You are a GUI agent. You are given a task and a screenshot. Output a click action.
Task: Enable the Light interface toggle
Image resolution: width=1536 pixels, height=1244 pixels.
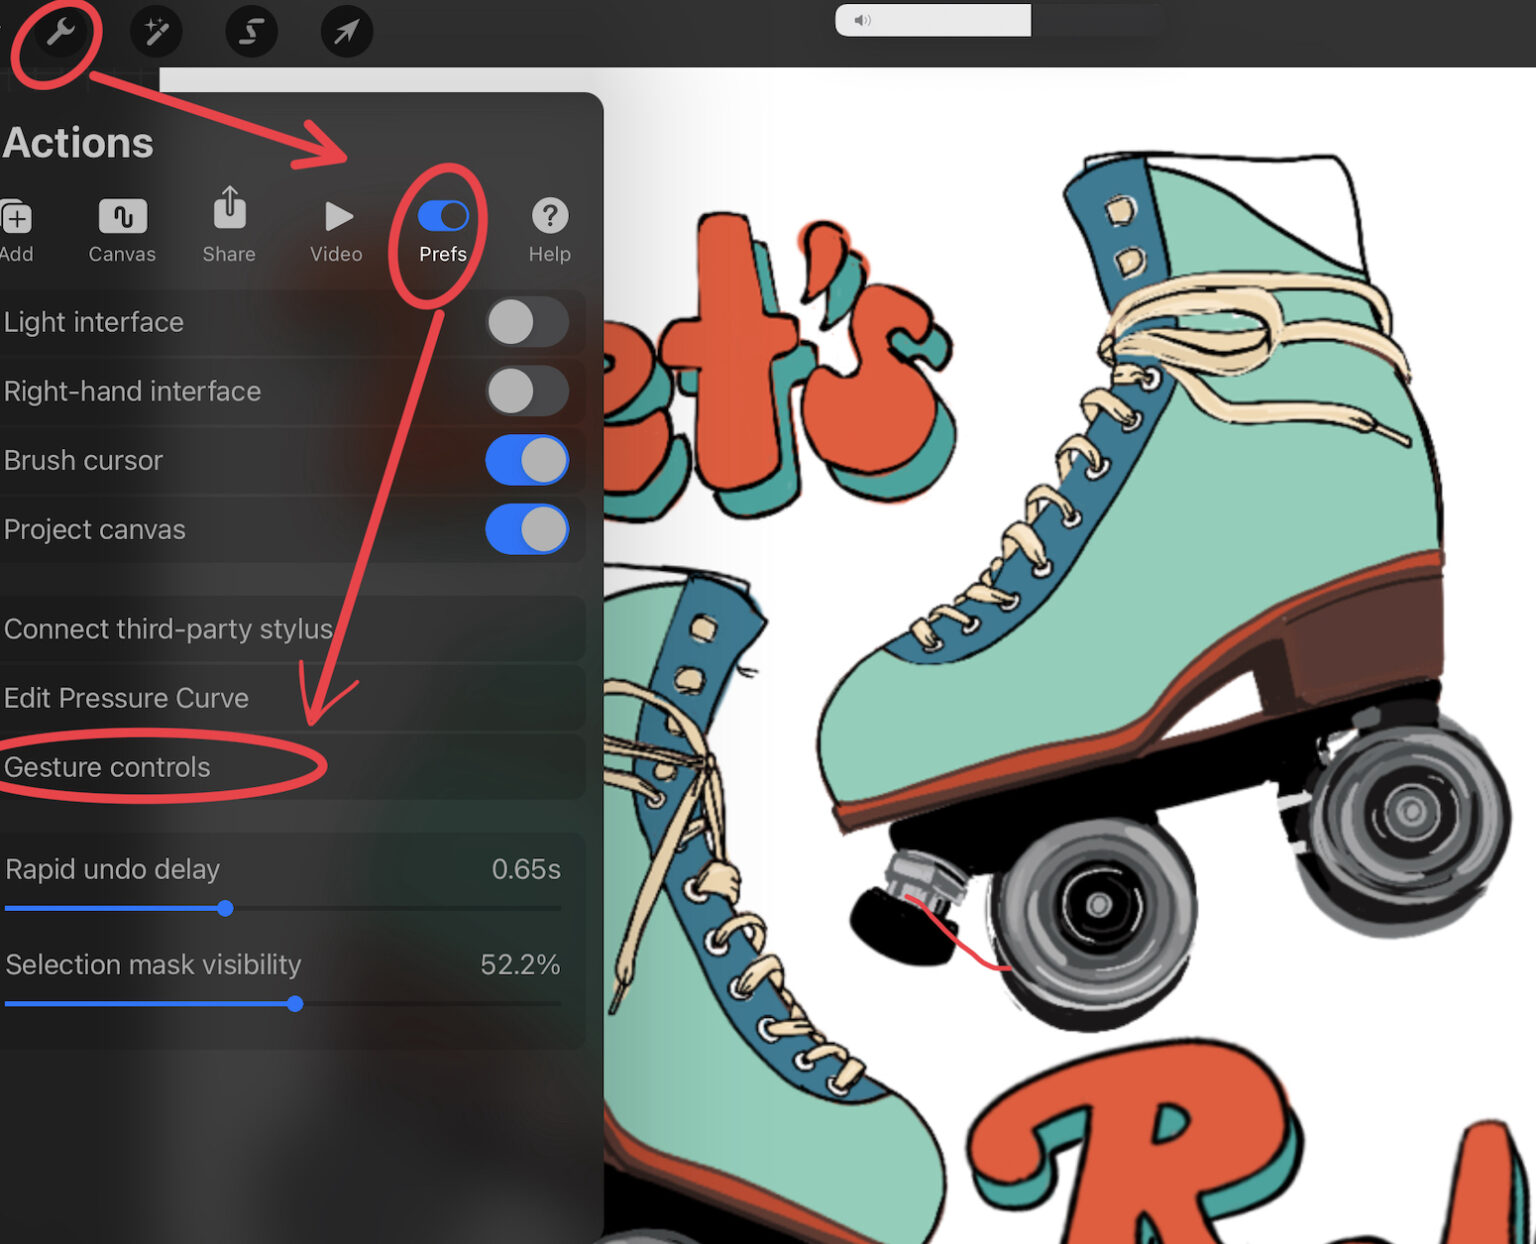coord(527,322)
